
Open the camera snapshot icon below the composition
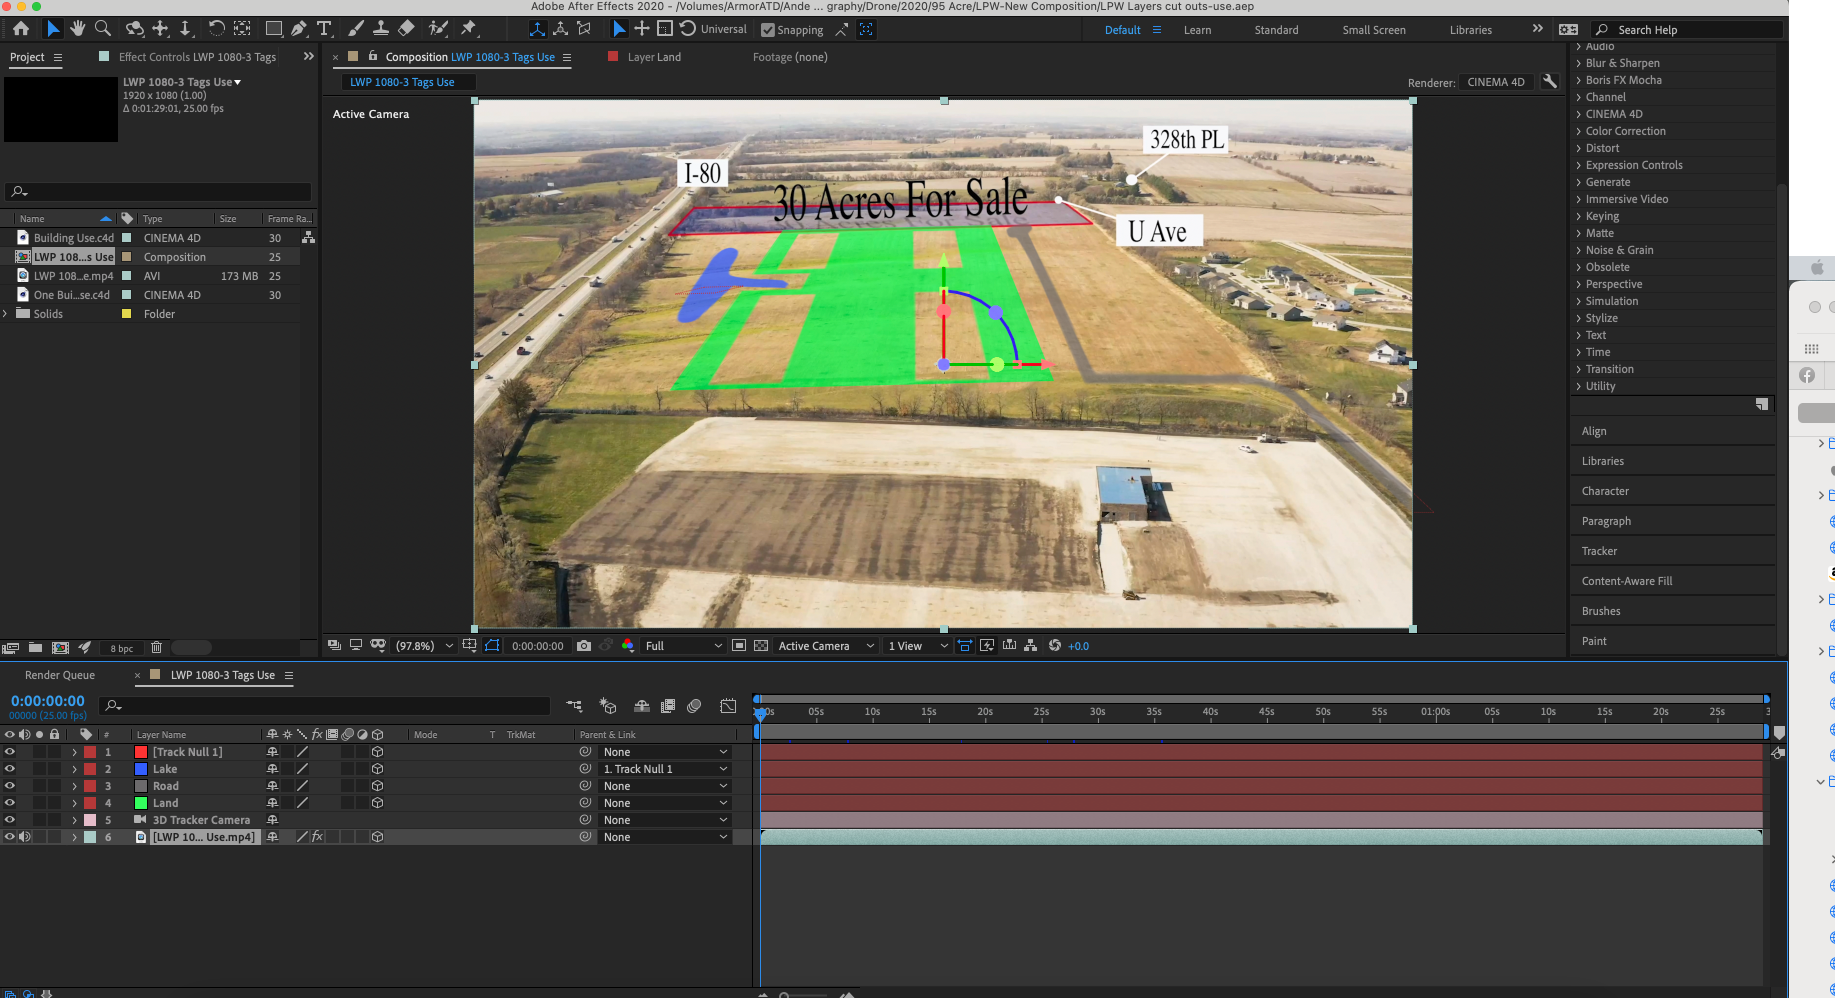click(x=584, y=646)
